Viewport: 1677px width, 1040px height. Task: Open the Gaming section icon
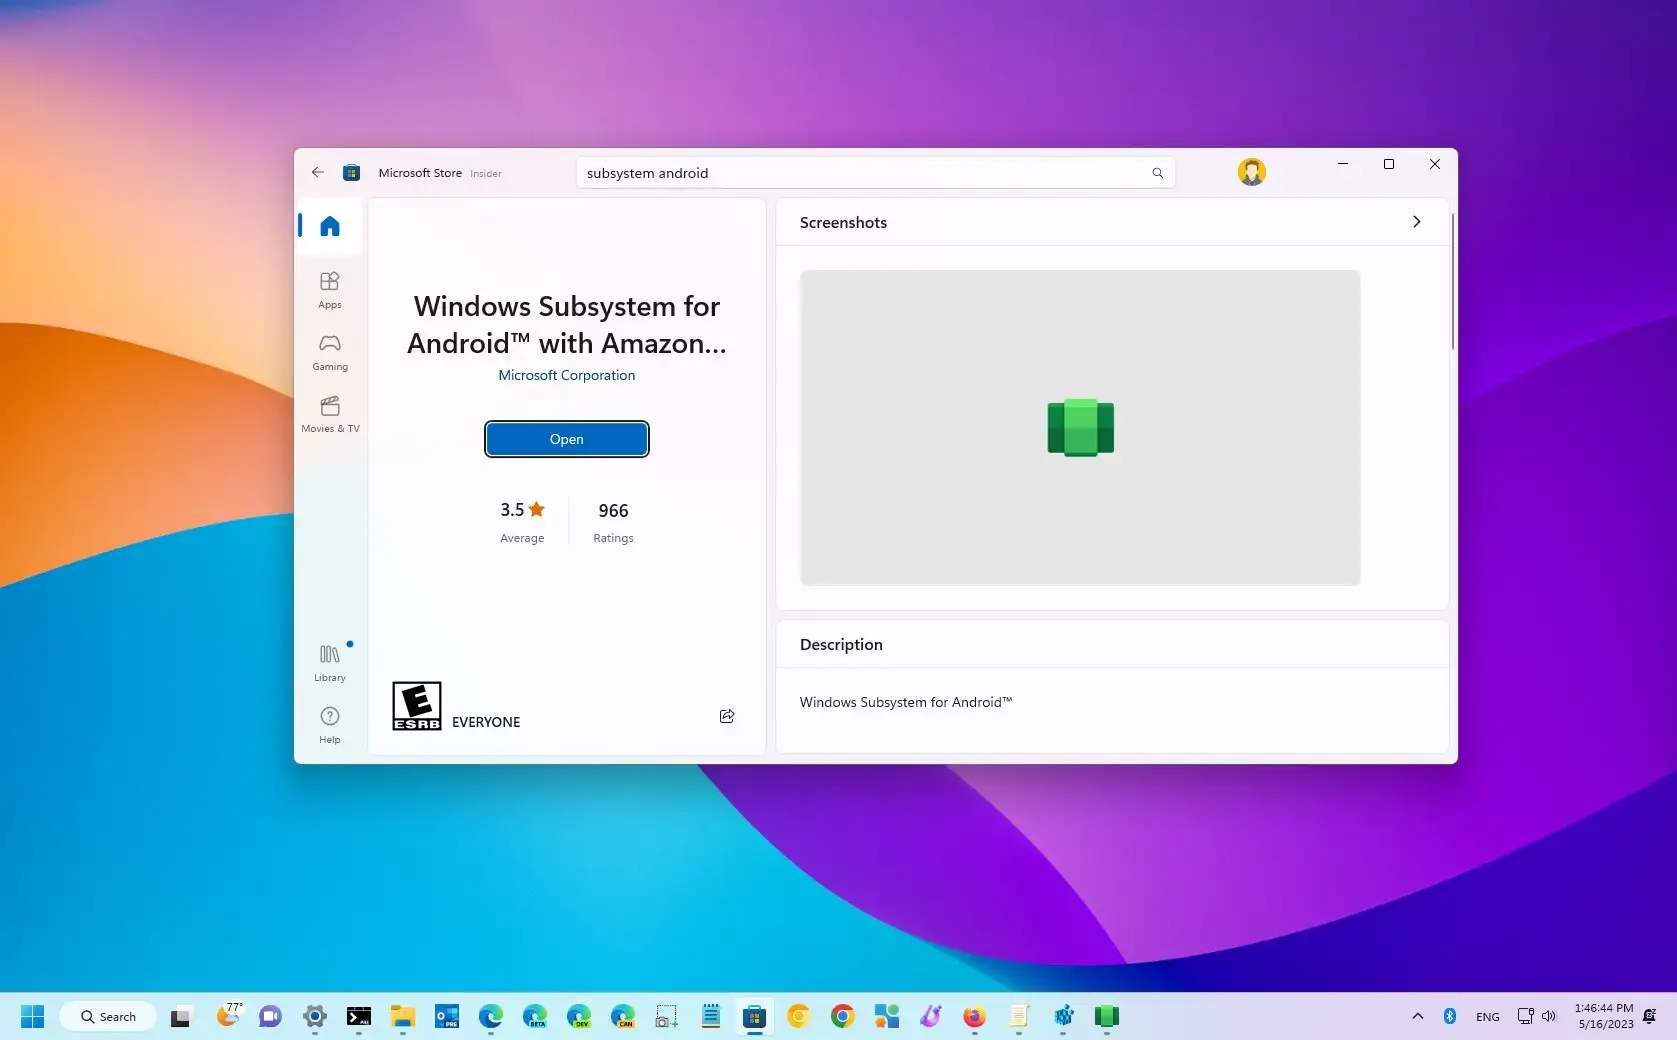point(330,352)
